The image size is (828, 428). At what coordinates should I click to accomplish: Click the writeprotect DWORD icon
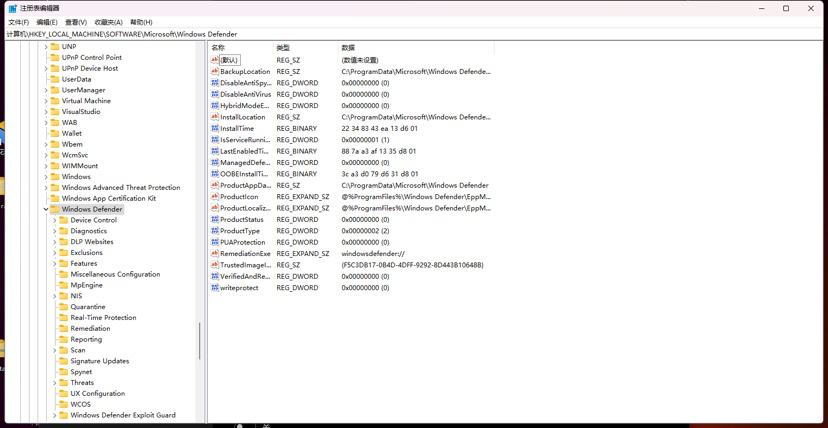click(214, 288)
